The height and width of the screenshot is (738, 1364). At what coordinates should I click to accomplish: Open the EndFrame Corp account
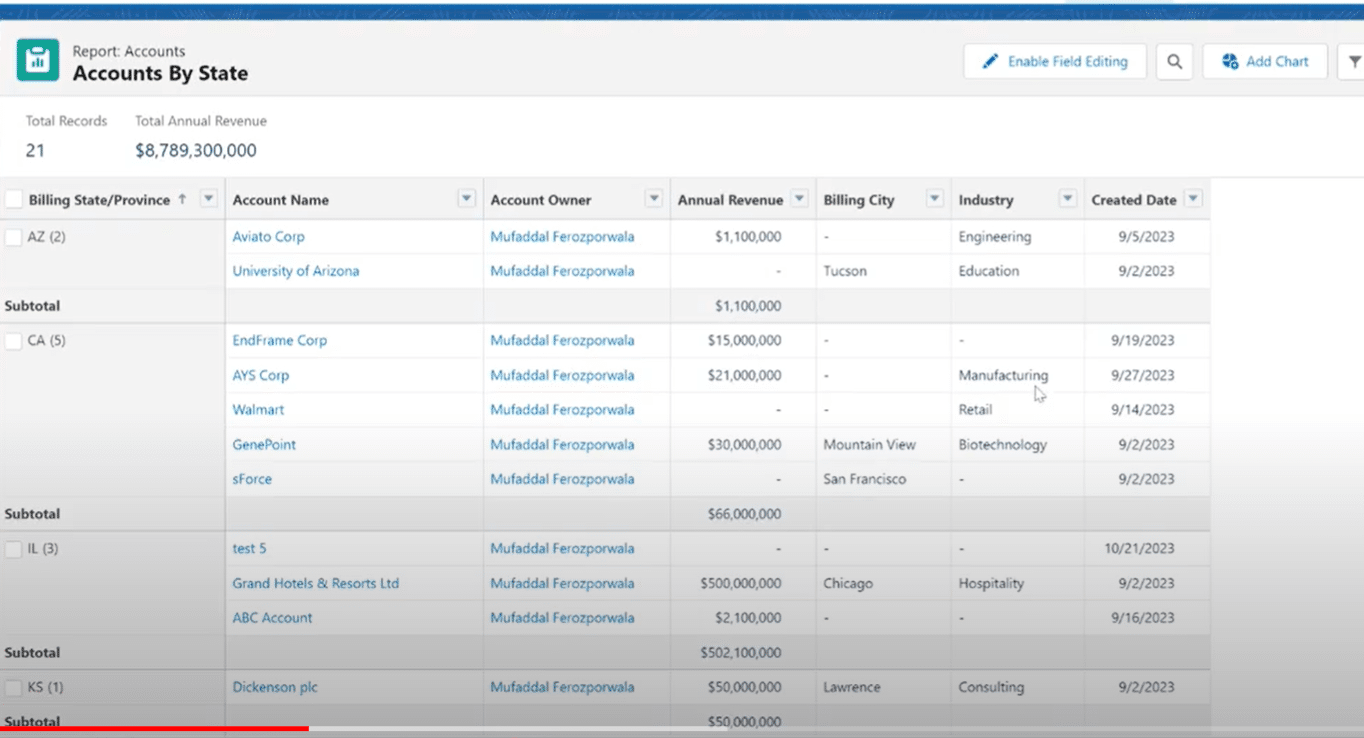280,340
